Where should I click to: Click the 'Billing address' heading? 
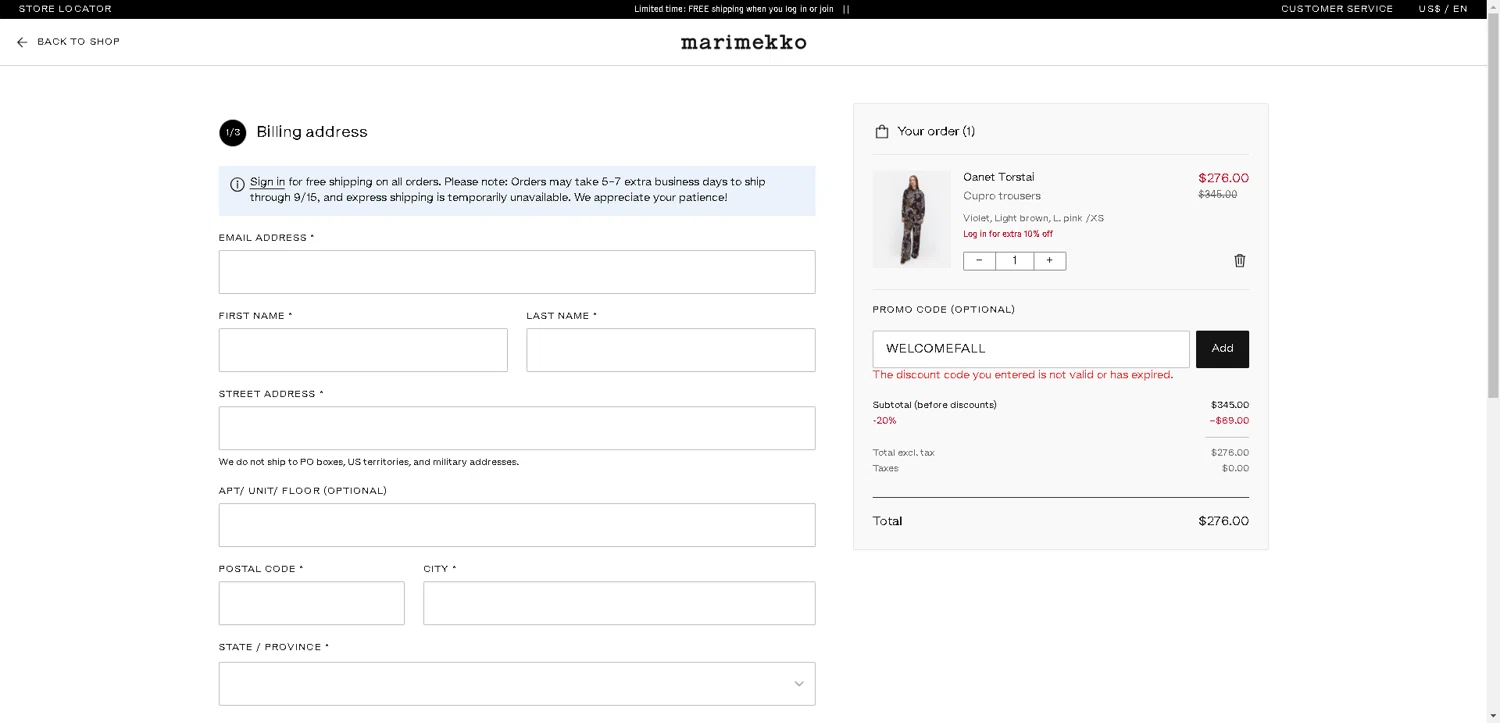(x=312, y=132)
